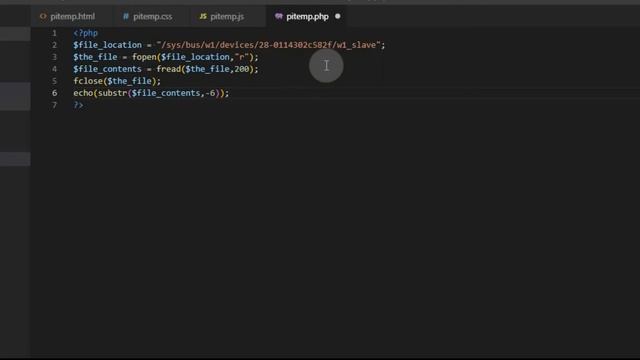Click the closing ?> tag on line 7
This screenshot has width=640, height=360.
tap(78, 105)
